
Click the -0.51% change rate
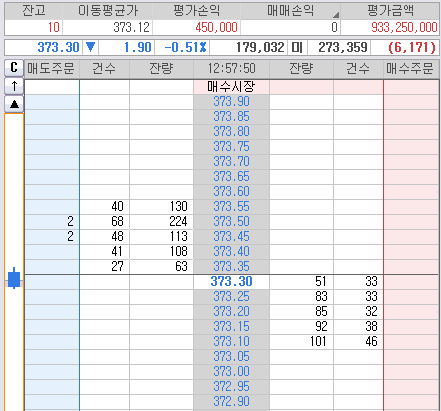tap(185, 47)
